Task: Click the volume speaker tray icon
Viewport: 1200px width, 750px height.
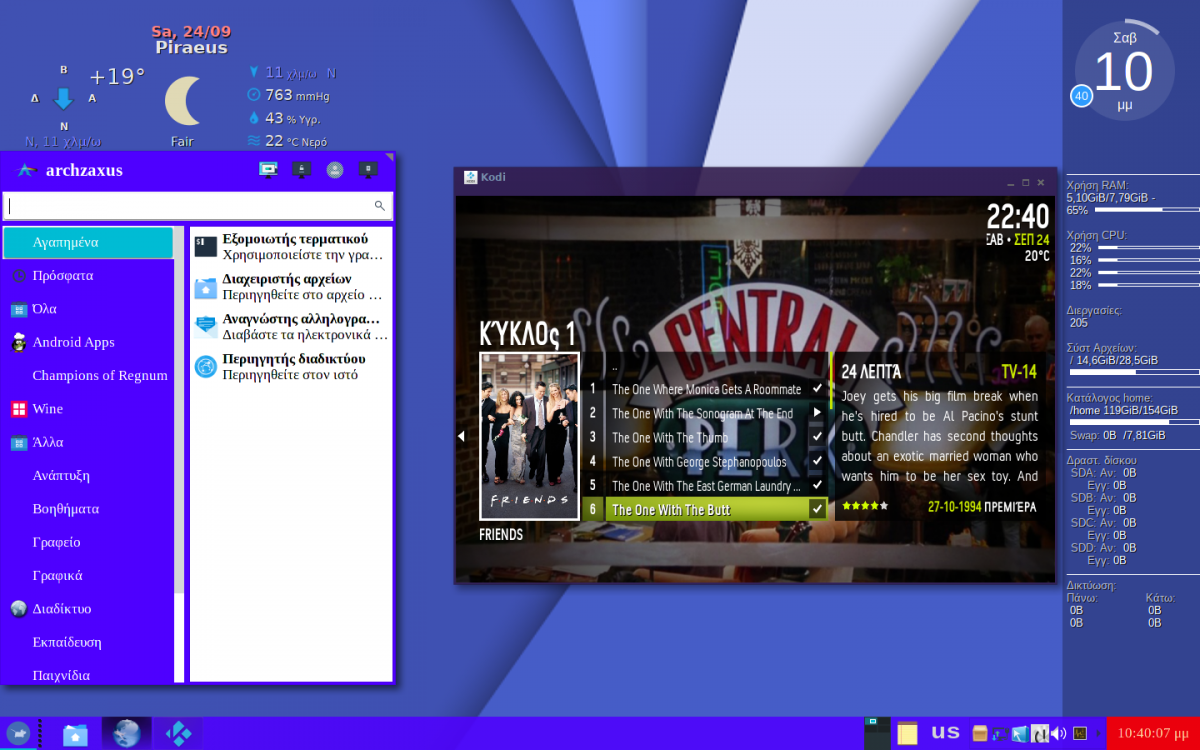Action: point(1059,733)
